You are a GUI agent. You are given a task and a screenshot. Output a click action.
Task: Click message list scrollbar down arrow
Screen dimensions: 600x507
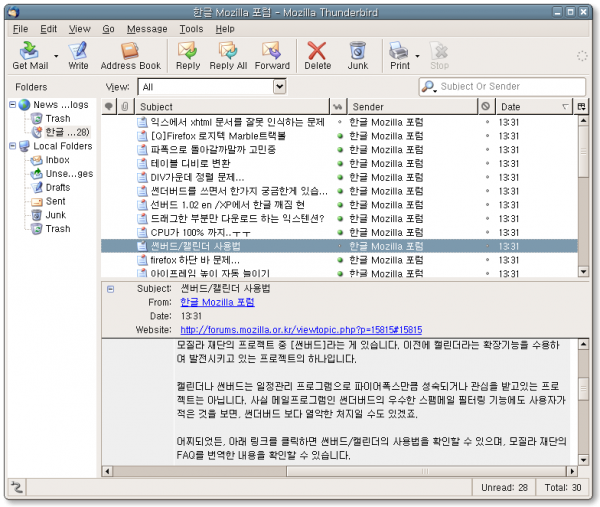click(583, 272)
